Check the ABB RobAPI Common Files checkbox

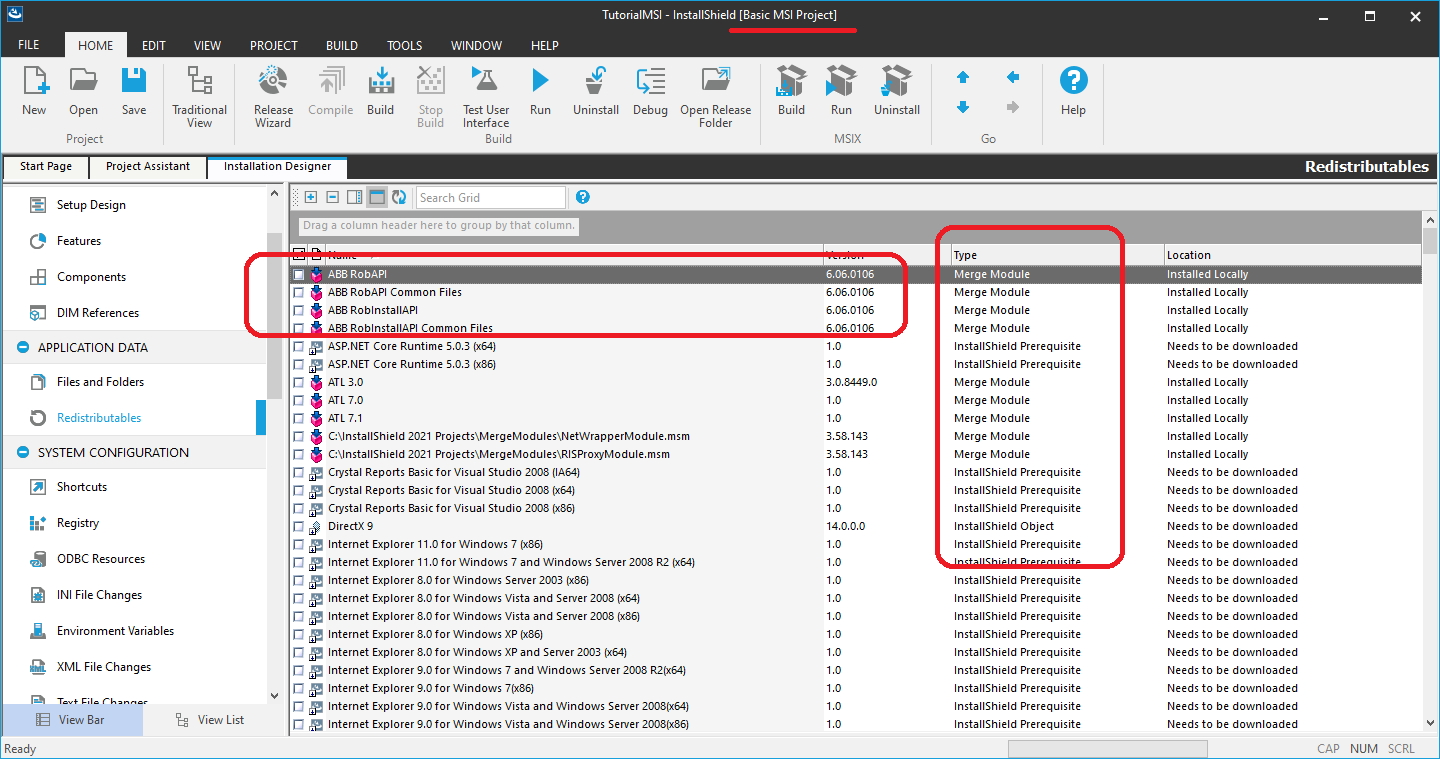click(299, 292)
